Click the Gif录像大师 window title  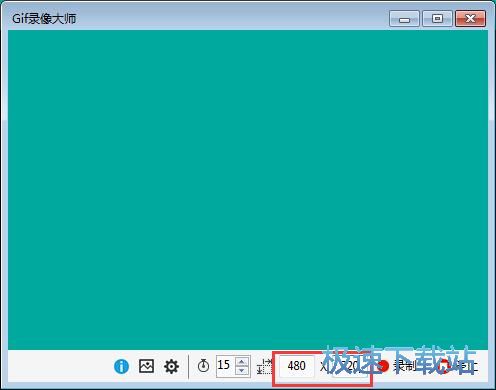(x=44, y=18)
